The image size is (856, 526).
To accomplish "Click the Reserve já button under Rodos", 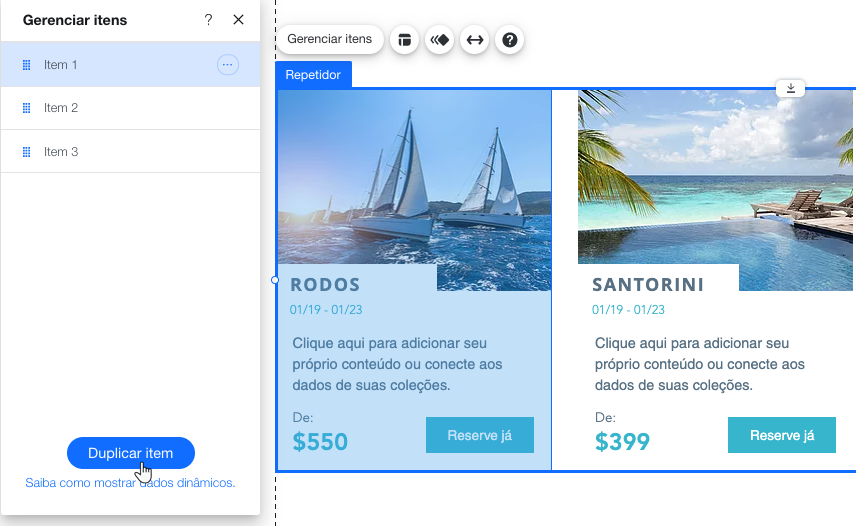I will 480,435.
